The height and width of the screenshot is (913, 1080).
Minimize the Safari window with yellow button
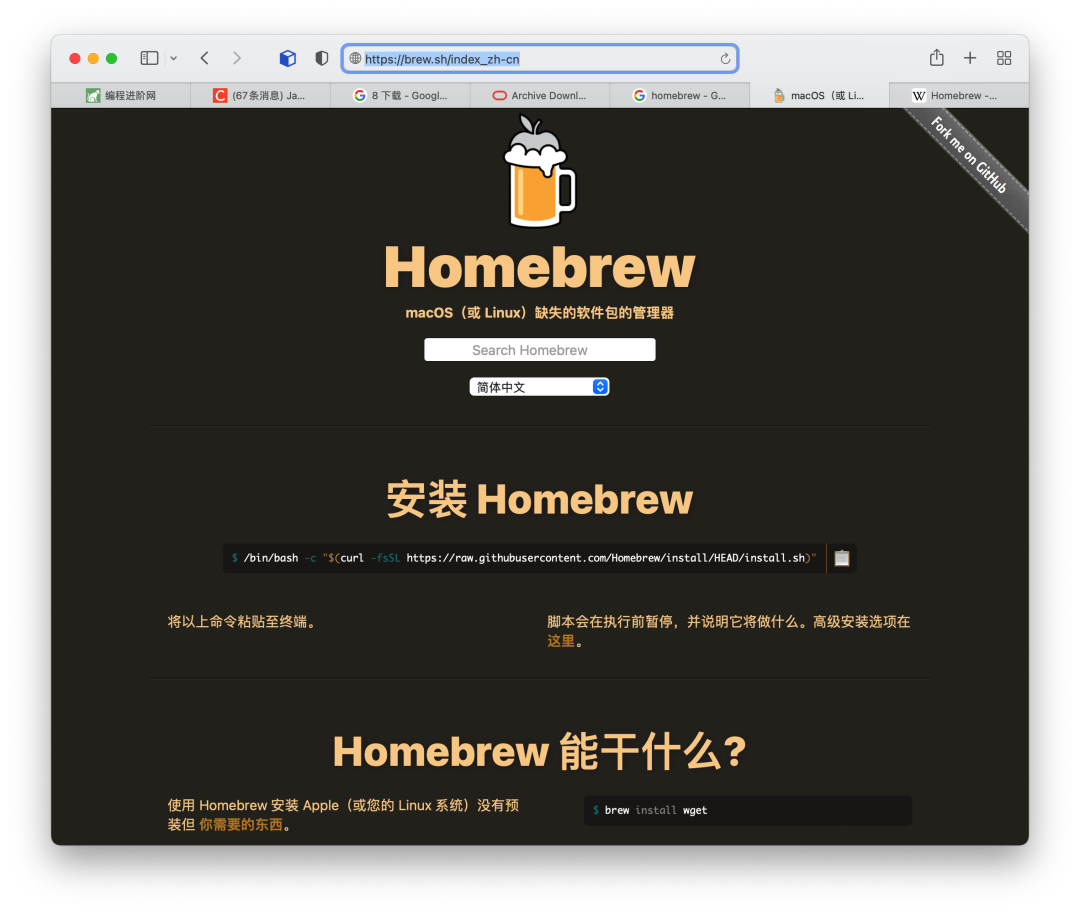(93, 59)
